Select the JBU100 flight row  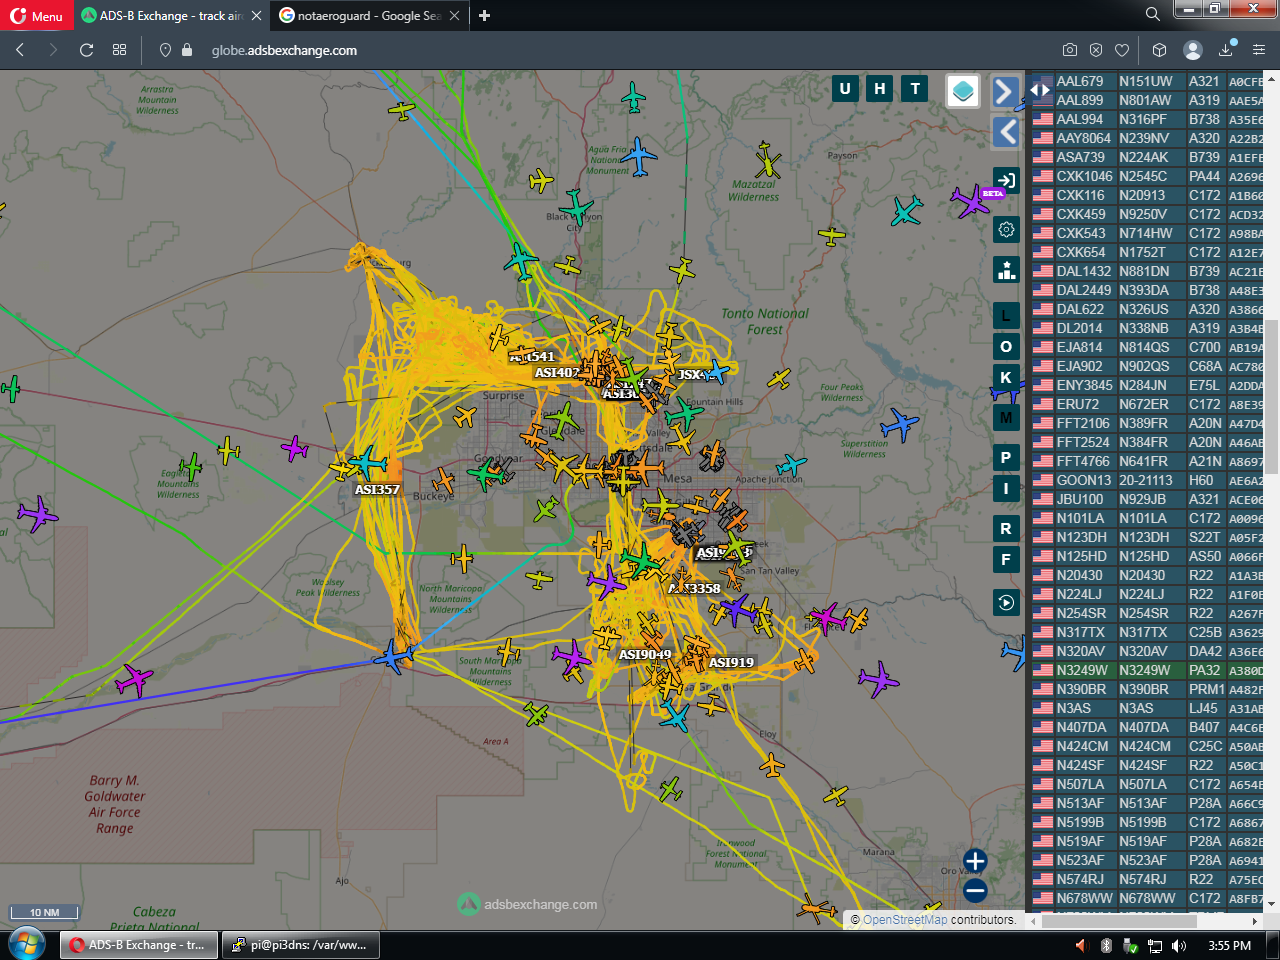click(x=1148, y=499)
